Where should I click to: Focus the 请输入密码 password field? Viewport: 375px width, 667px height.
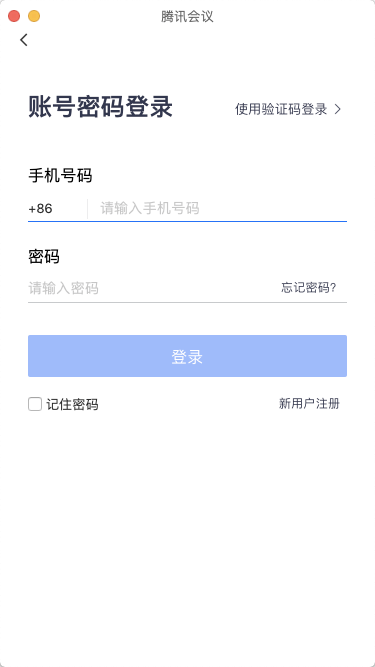[151, 288]
